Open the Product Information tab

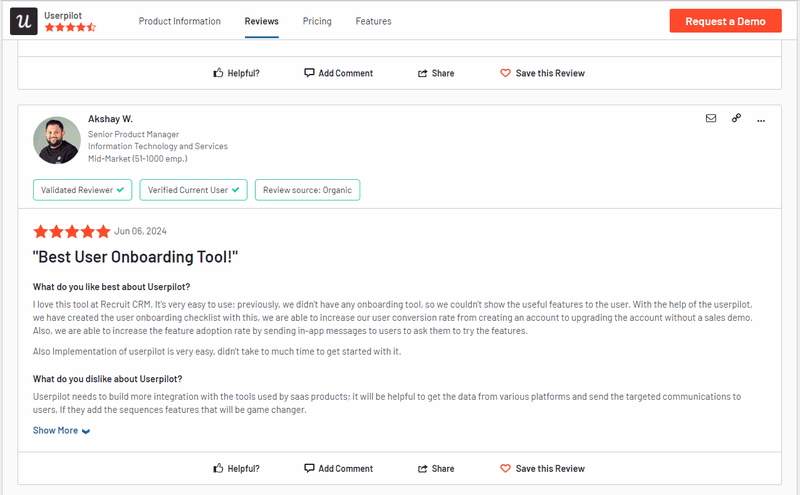tap(180, 21)
